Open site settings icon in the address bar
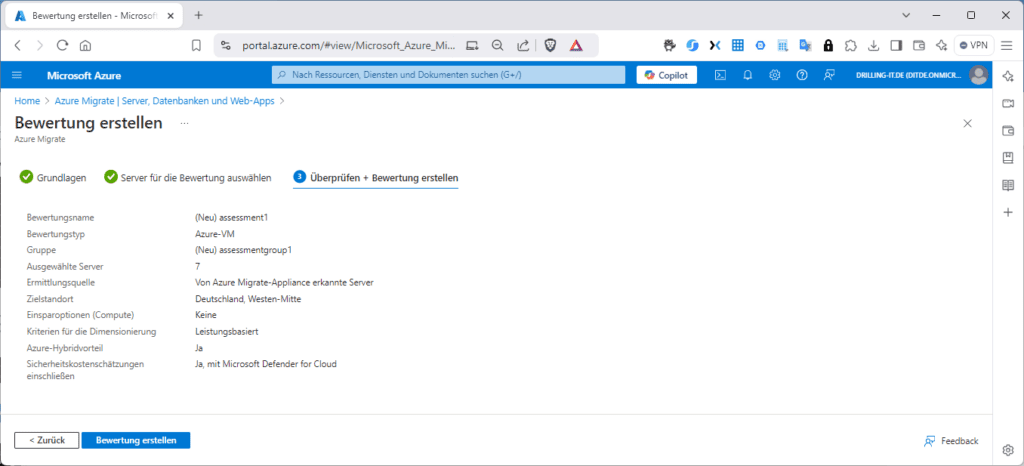This screenshot has height=466, width=1024. pos(226,46)
